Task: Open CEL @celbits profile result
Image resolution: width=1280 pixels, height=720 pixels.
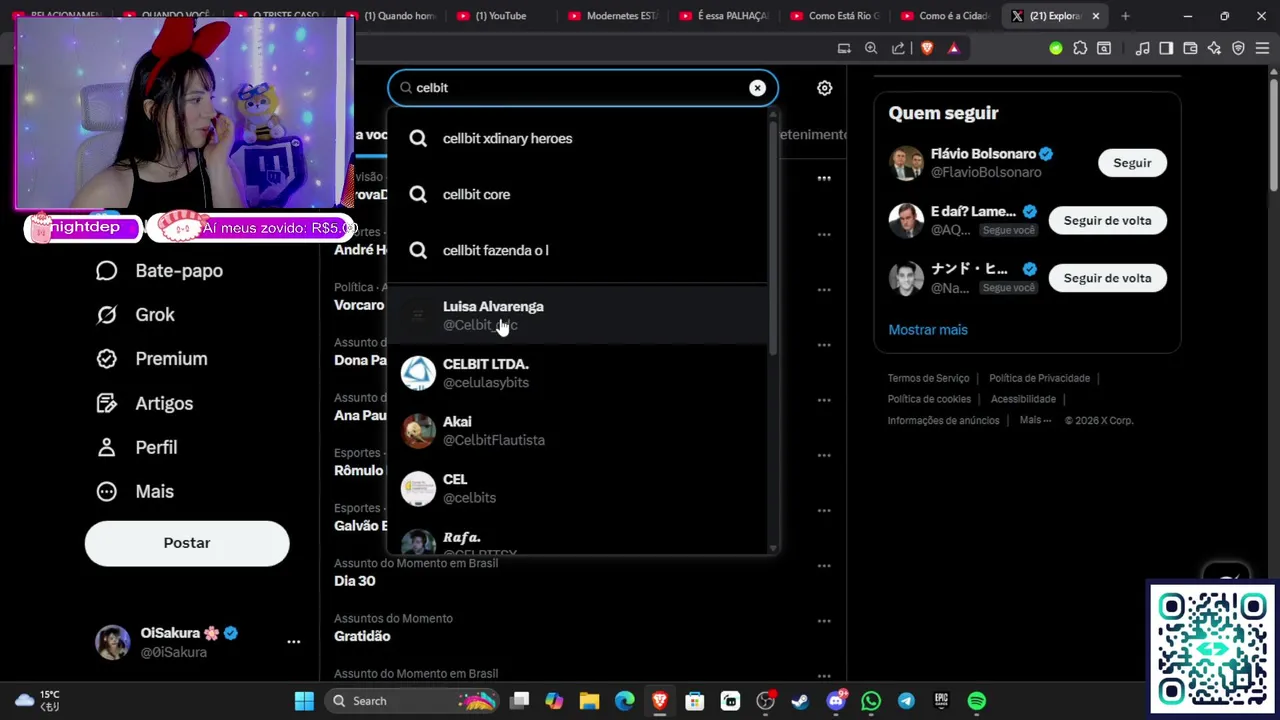Action: click(578, 488)
